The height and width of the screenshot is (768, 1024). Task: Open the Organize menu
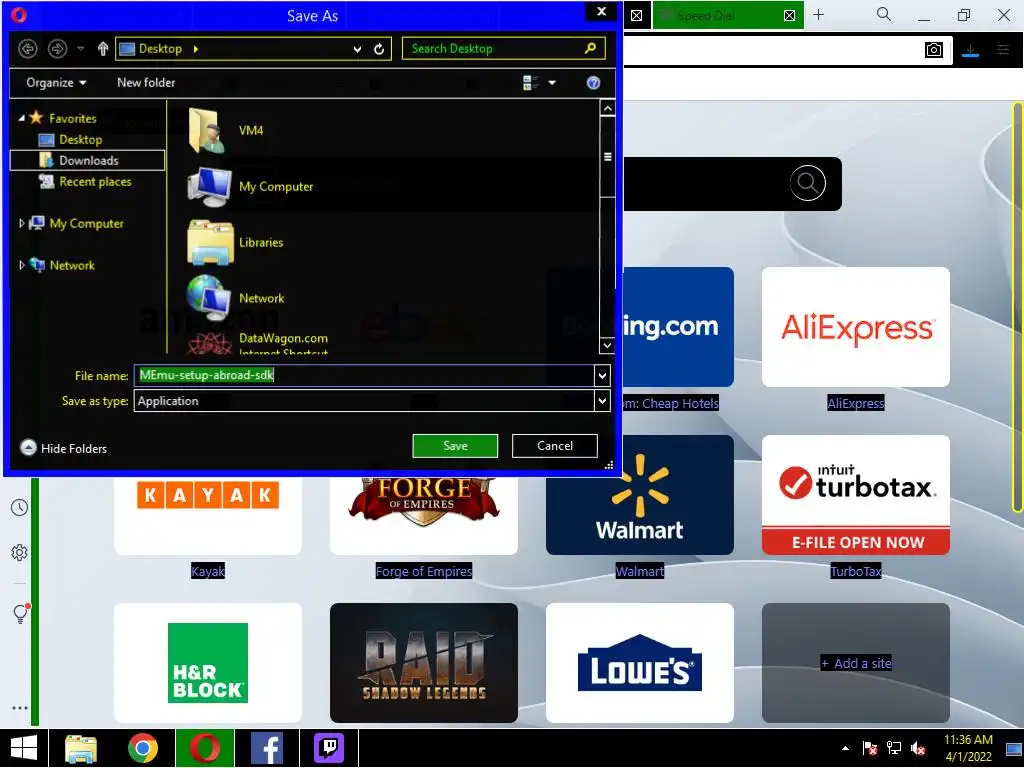click(x=56, y=82)
